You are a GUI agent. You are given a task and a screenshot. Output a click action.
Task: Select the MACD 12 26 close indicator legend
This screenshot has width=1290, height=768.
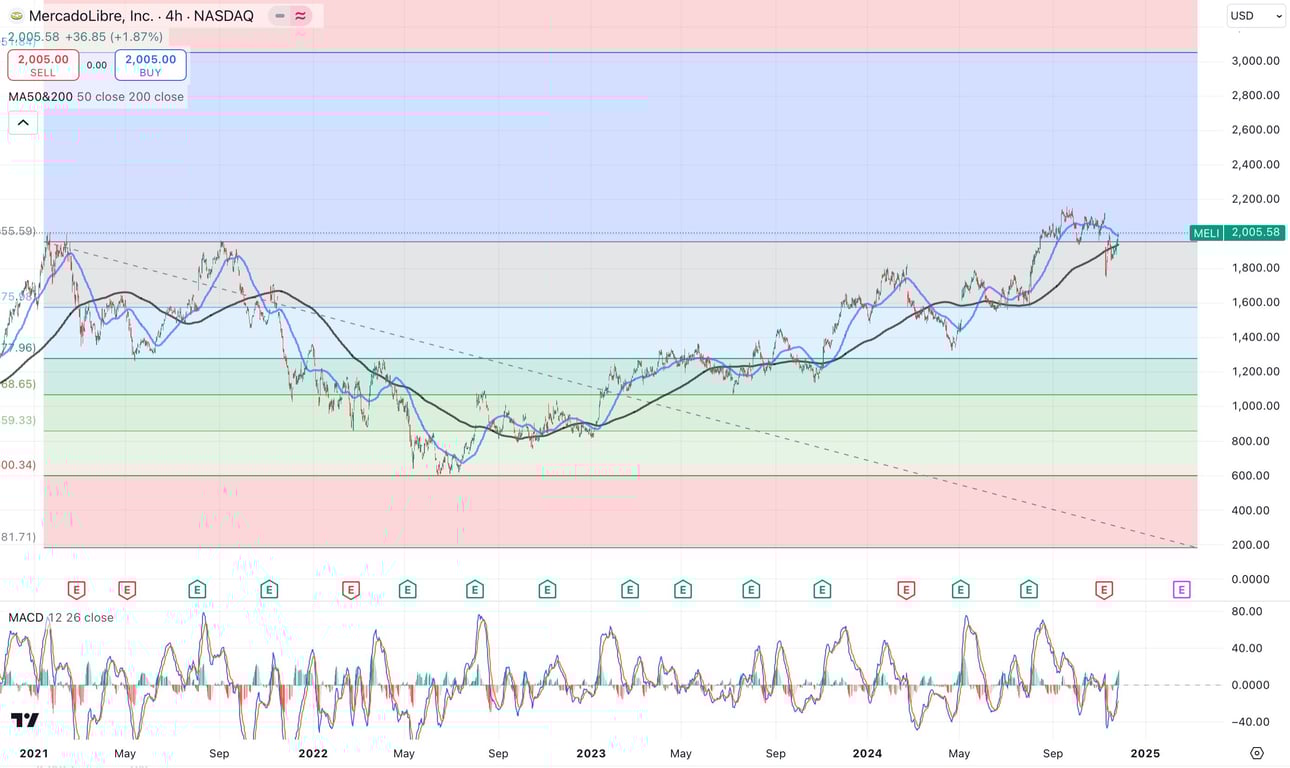pyautogui.click(x=61, y=618)
